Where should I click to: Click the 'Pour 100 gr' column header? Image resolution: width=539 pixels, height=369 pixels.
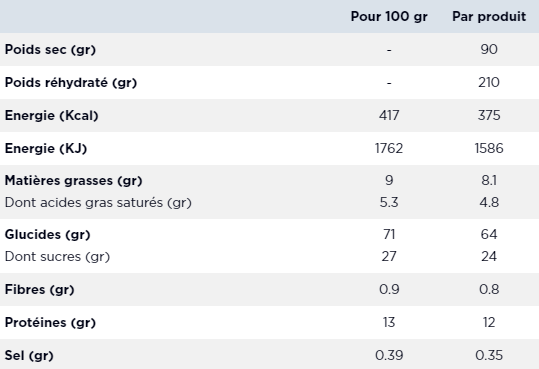389,17
